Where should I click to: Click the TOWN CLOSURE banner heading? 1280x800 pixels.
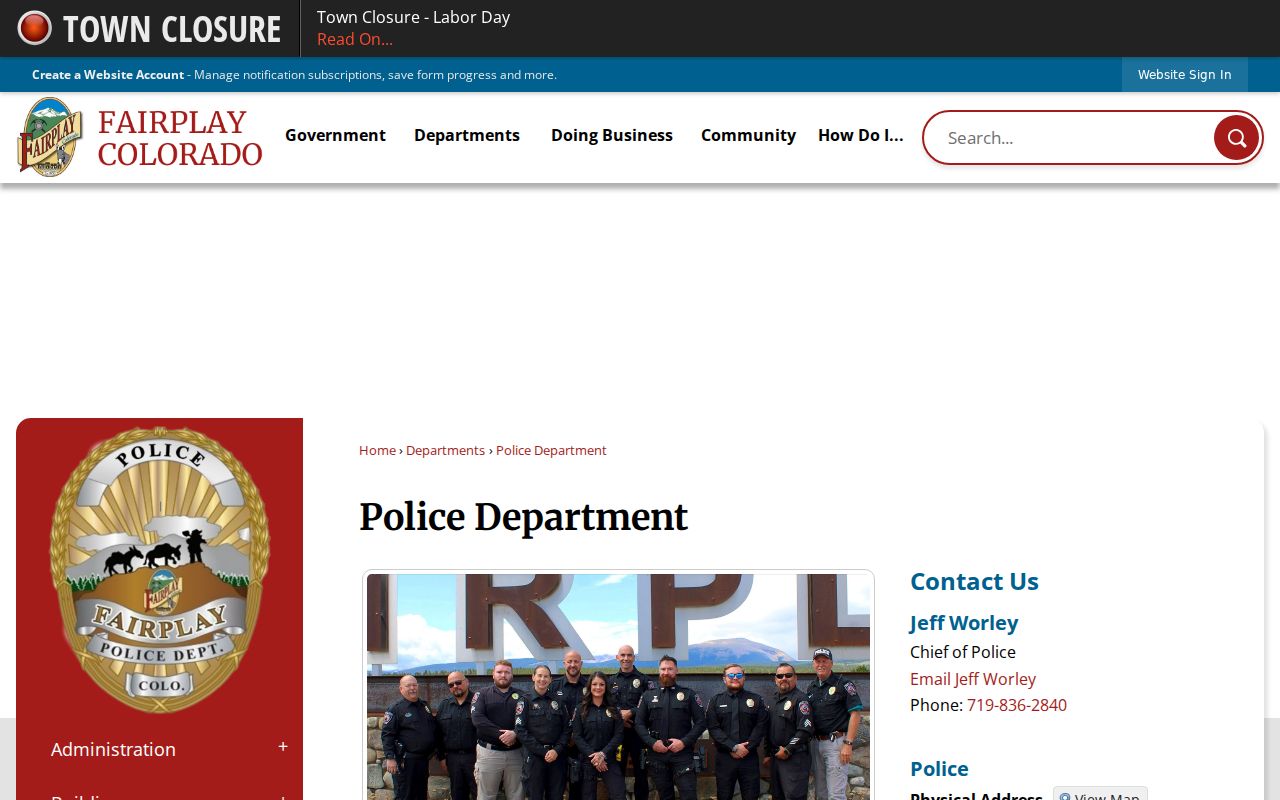pos(172,29)
